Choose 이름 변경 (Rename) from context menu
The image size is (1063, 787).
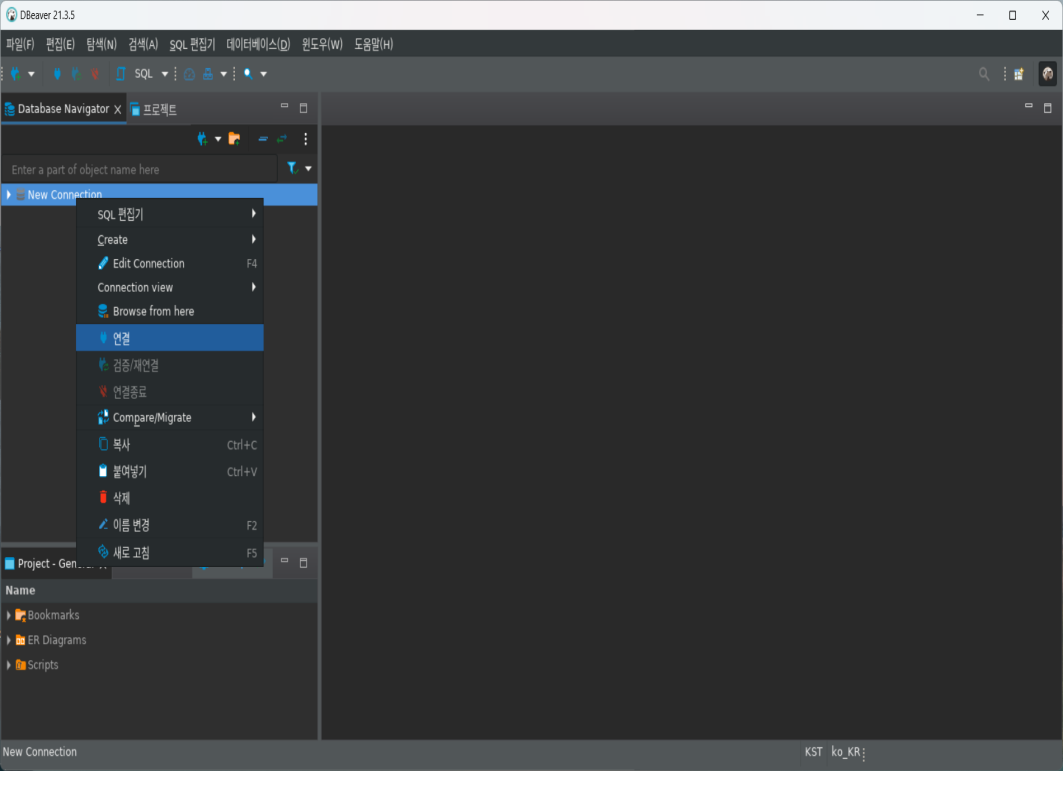tap(170, 525)
